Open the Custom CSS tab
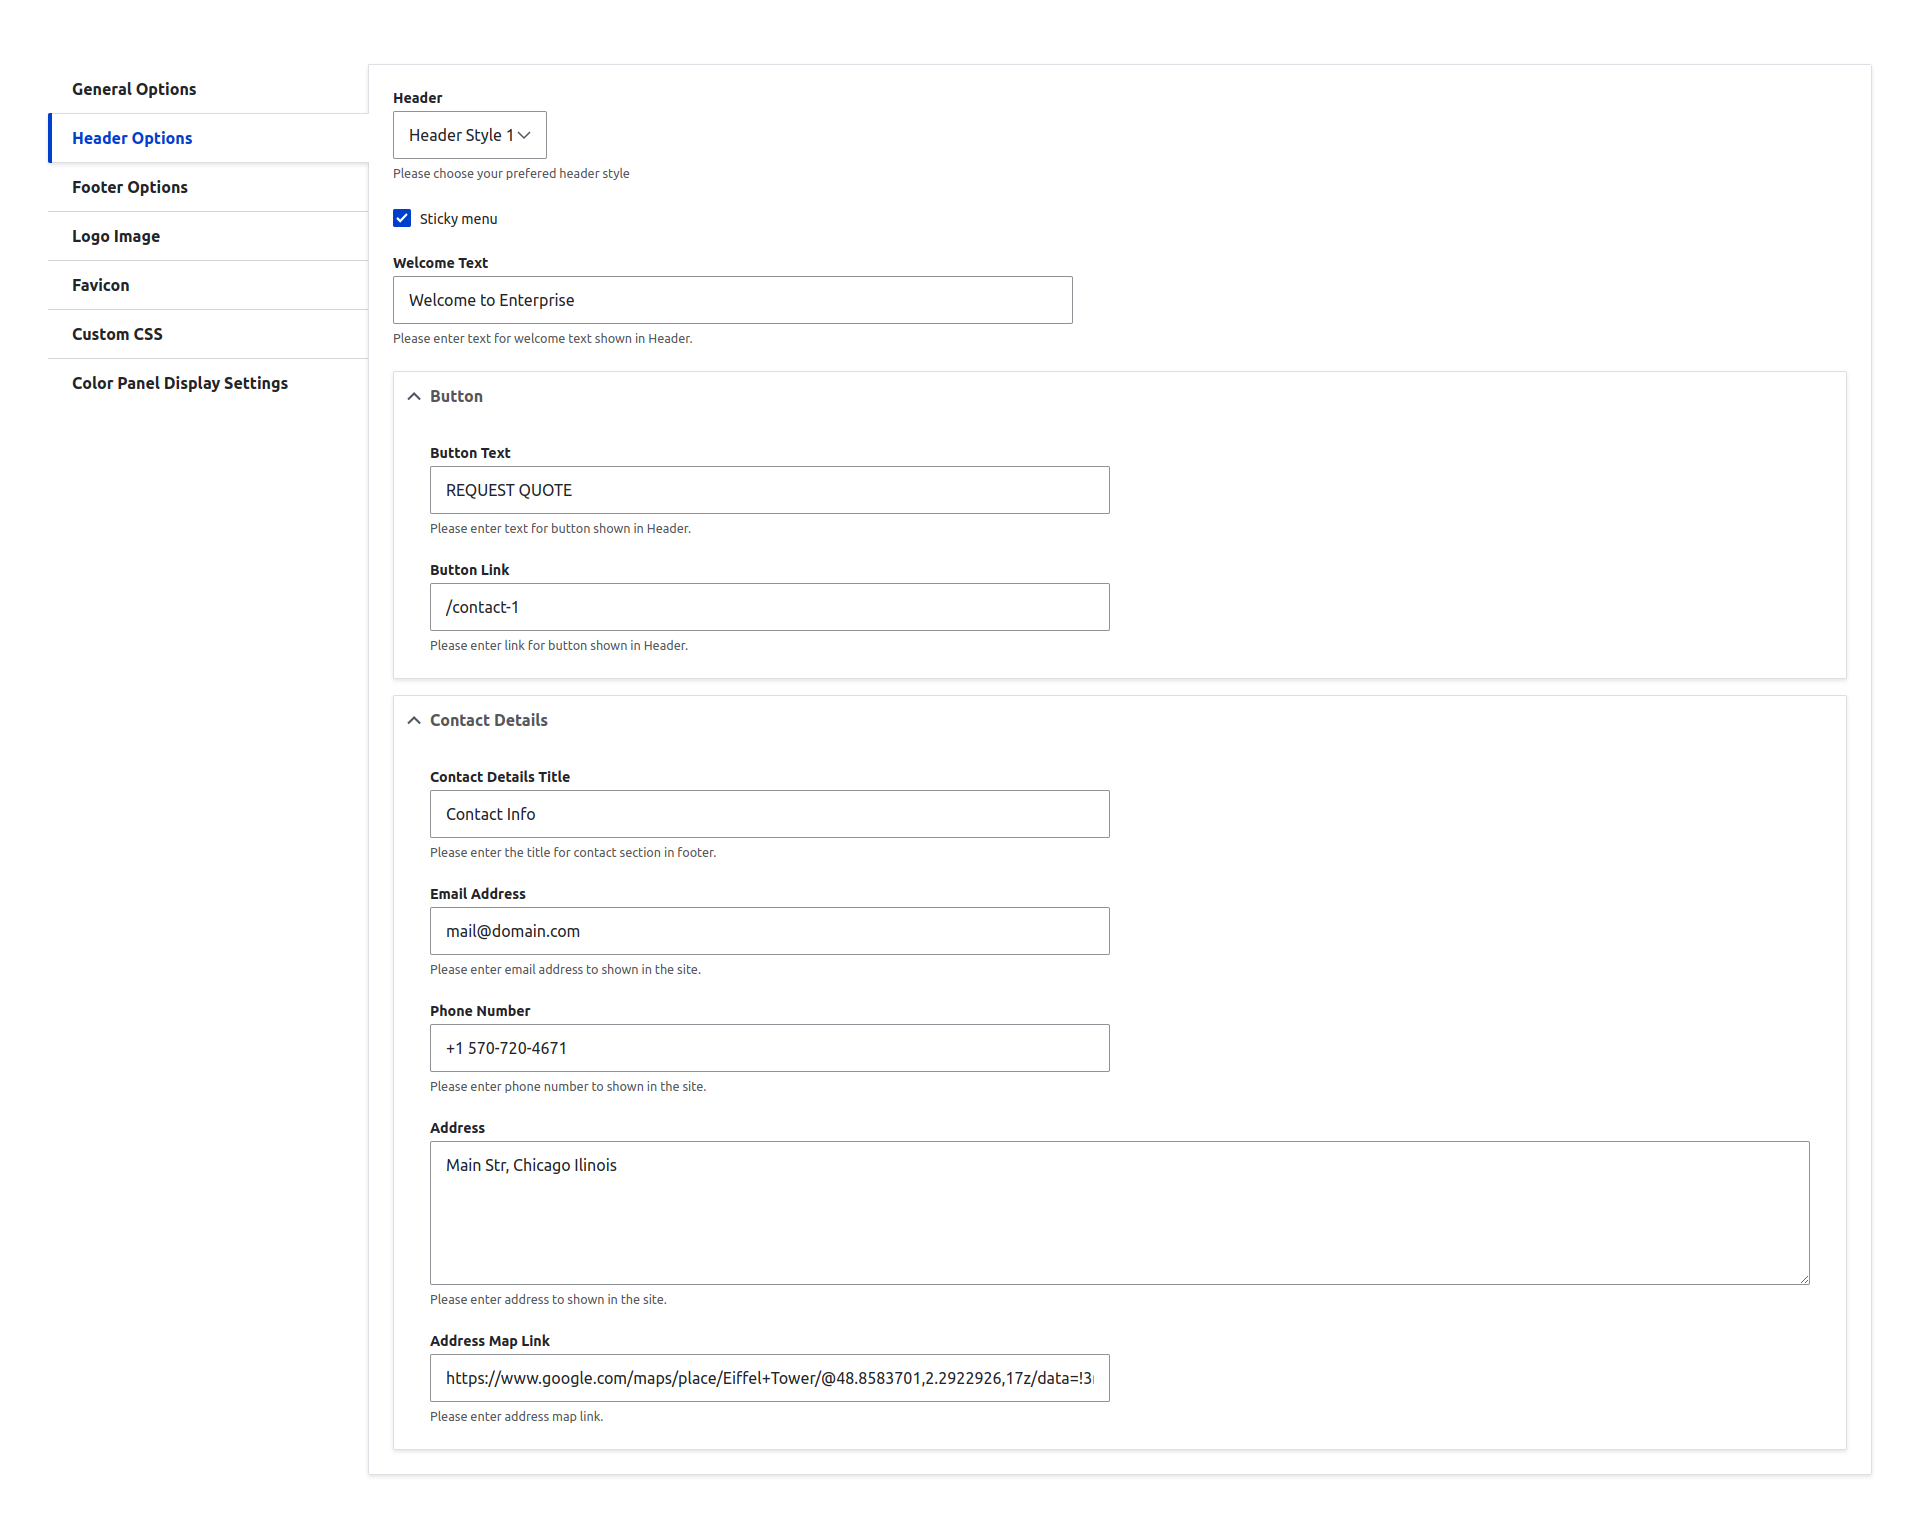 (x=117, y=334)
